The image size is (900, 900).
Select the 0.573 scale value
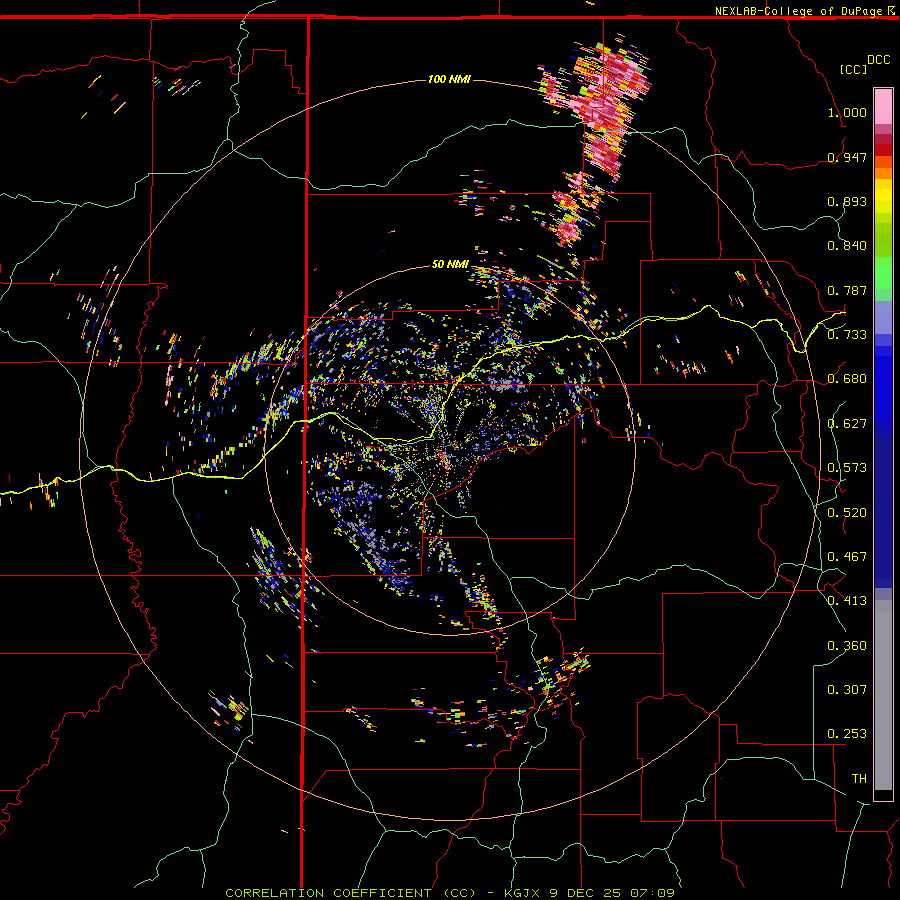click(847, 468)
